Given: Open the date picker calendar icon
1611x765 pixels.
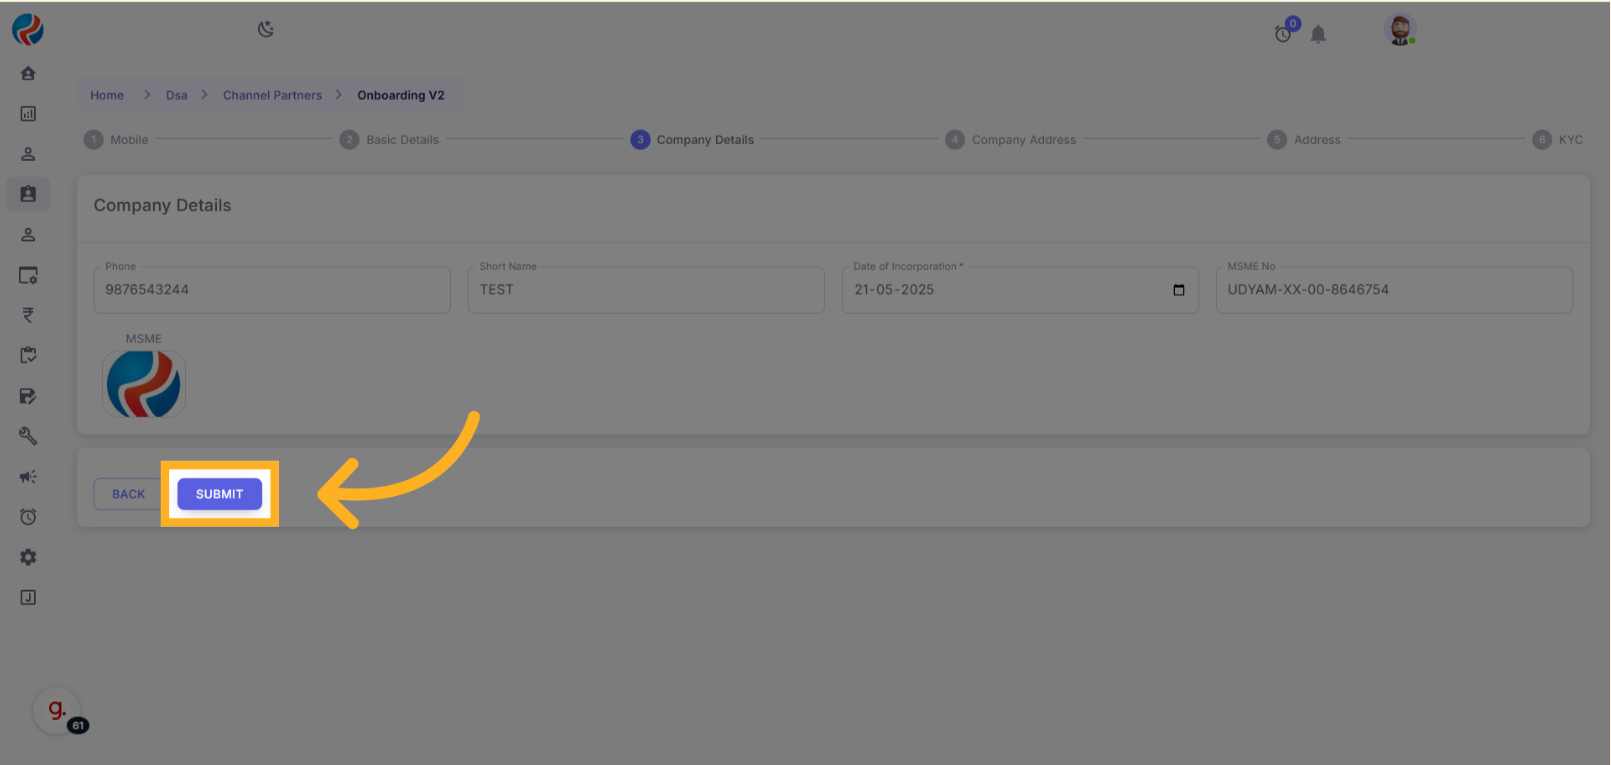Looking at the screenshot, I should pos(1178,290).
